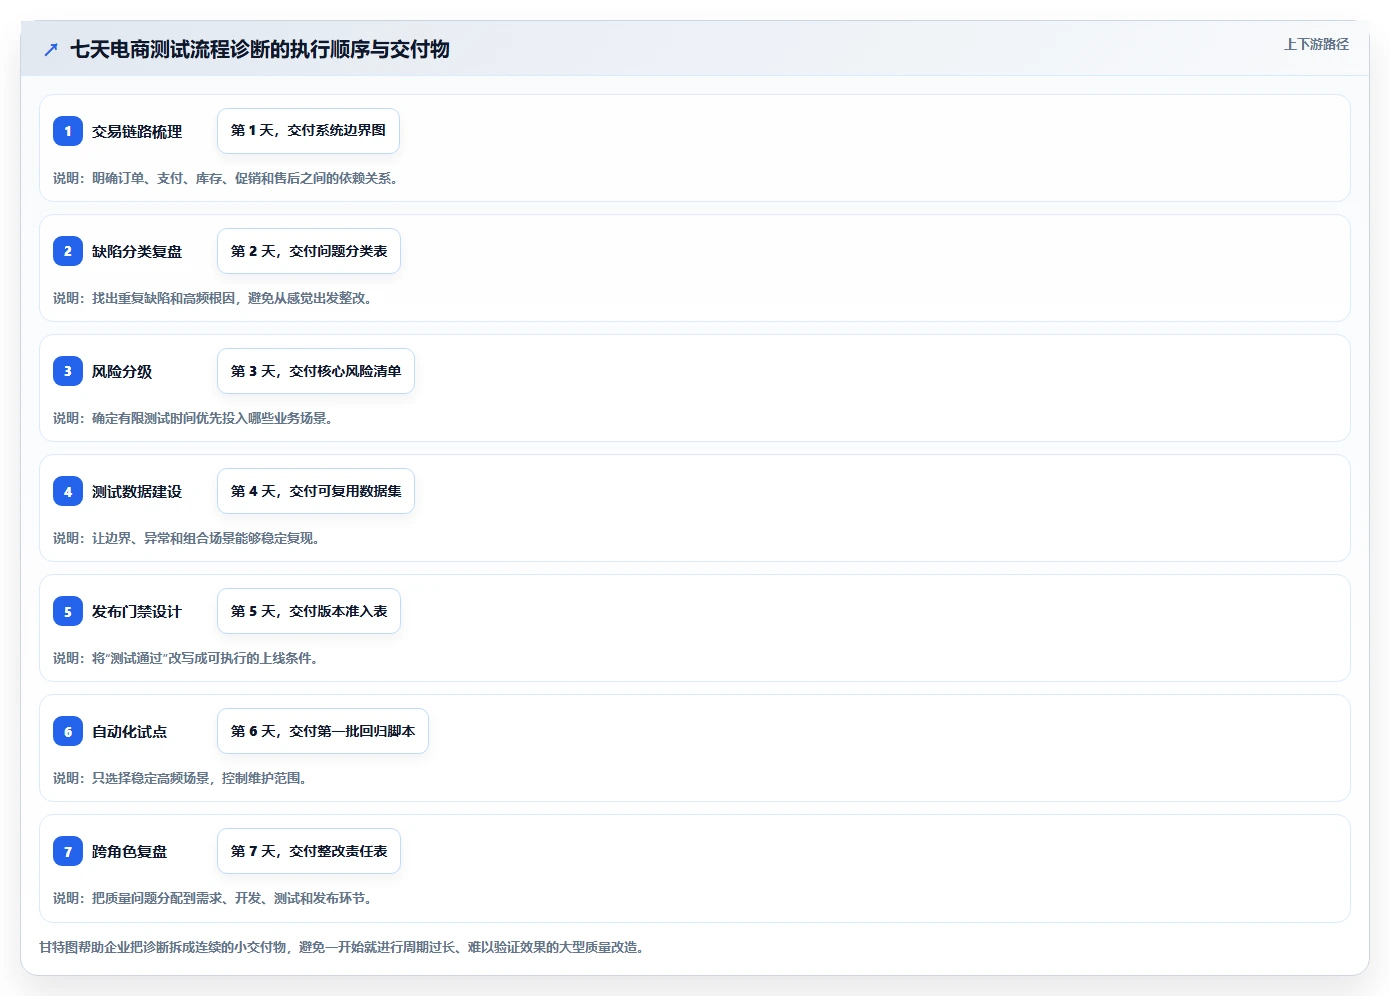Click the 测试数据建设 step title

(137, 491)
